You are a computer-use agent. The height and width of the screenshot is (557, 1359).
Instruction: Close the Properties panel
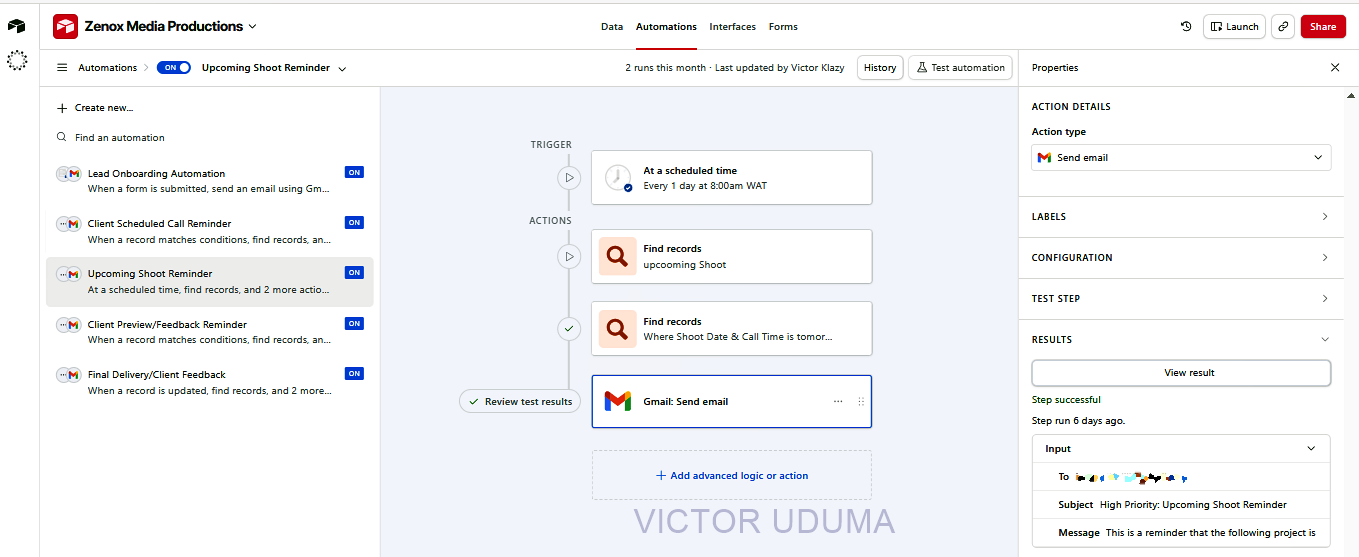1335,68
